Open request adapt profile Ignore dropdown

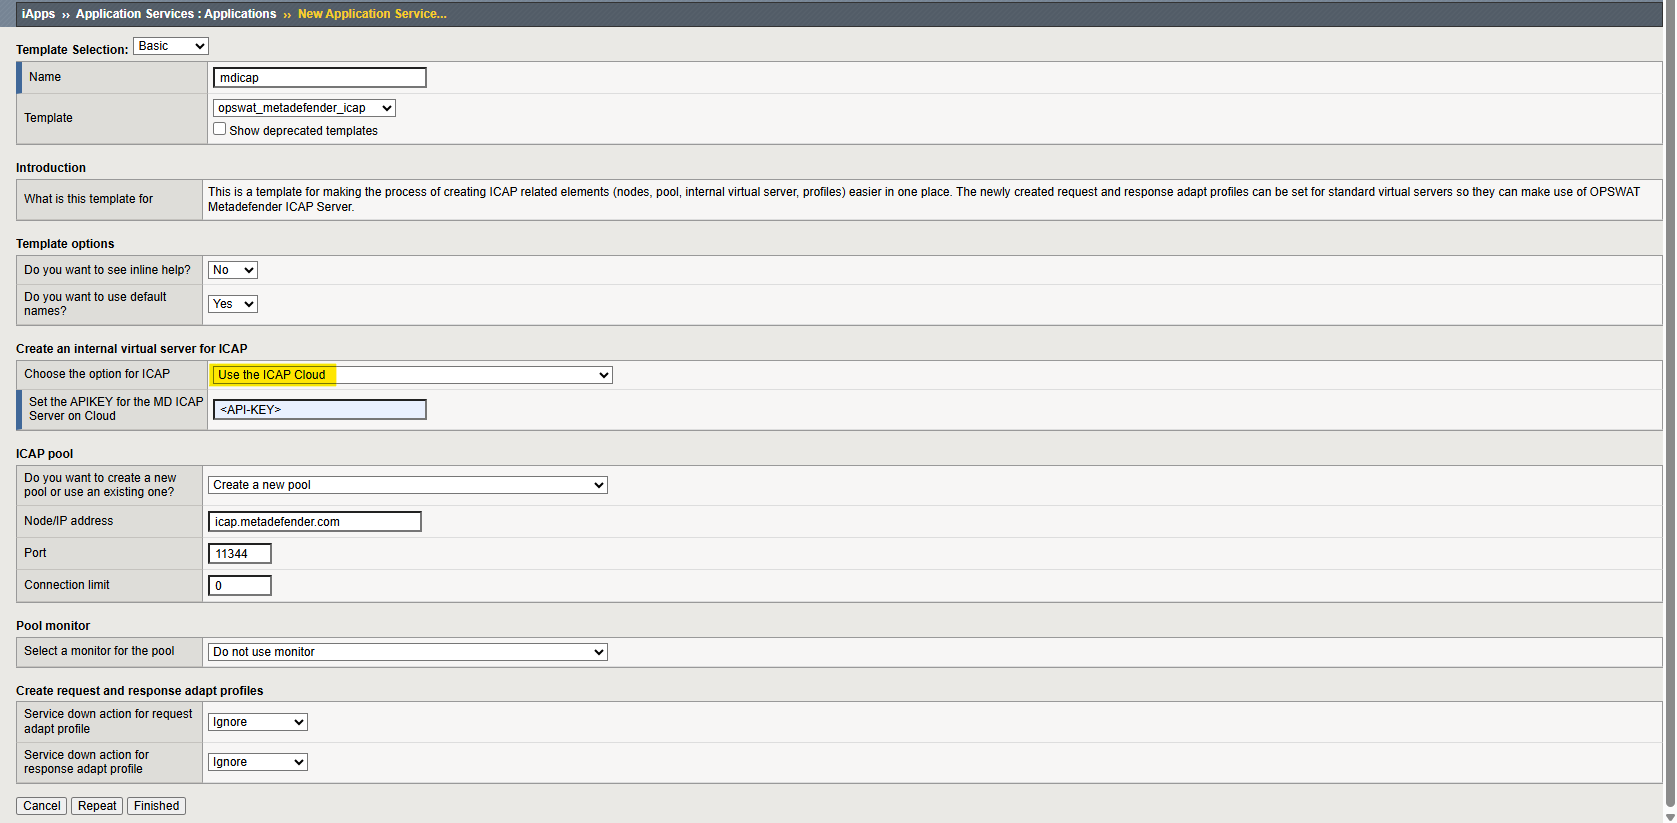click(x=257, y=722)
